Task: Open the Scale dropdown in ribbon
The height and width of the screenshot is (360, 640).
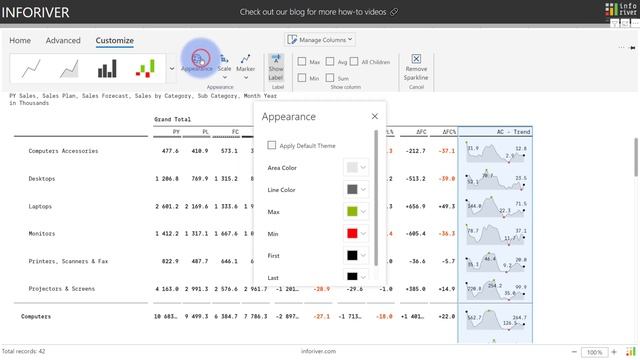Action: tap(224, 67)
